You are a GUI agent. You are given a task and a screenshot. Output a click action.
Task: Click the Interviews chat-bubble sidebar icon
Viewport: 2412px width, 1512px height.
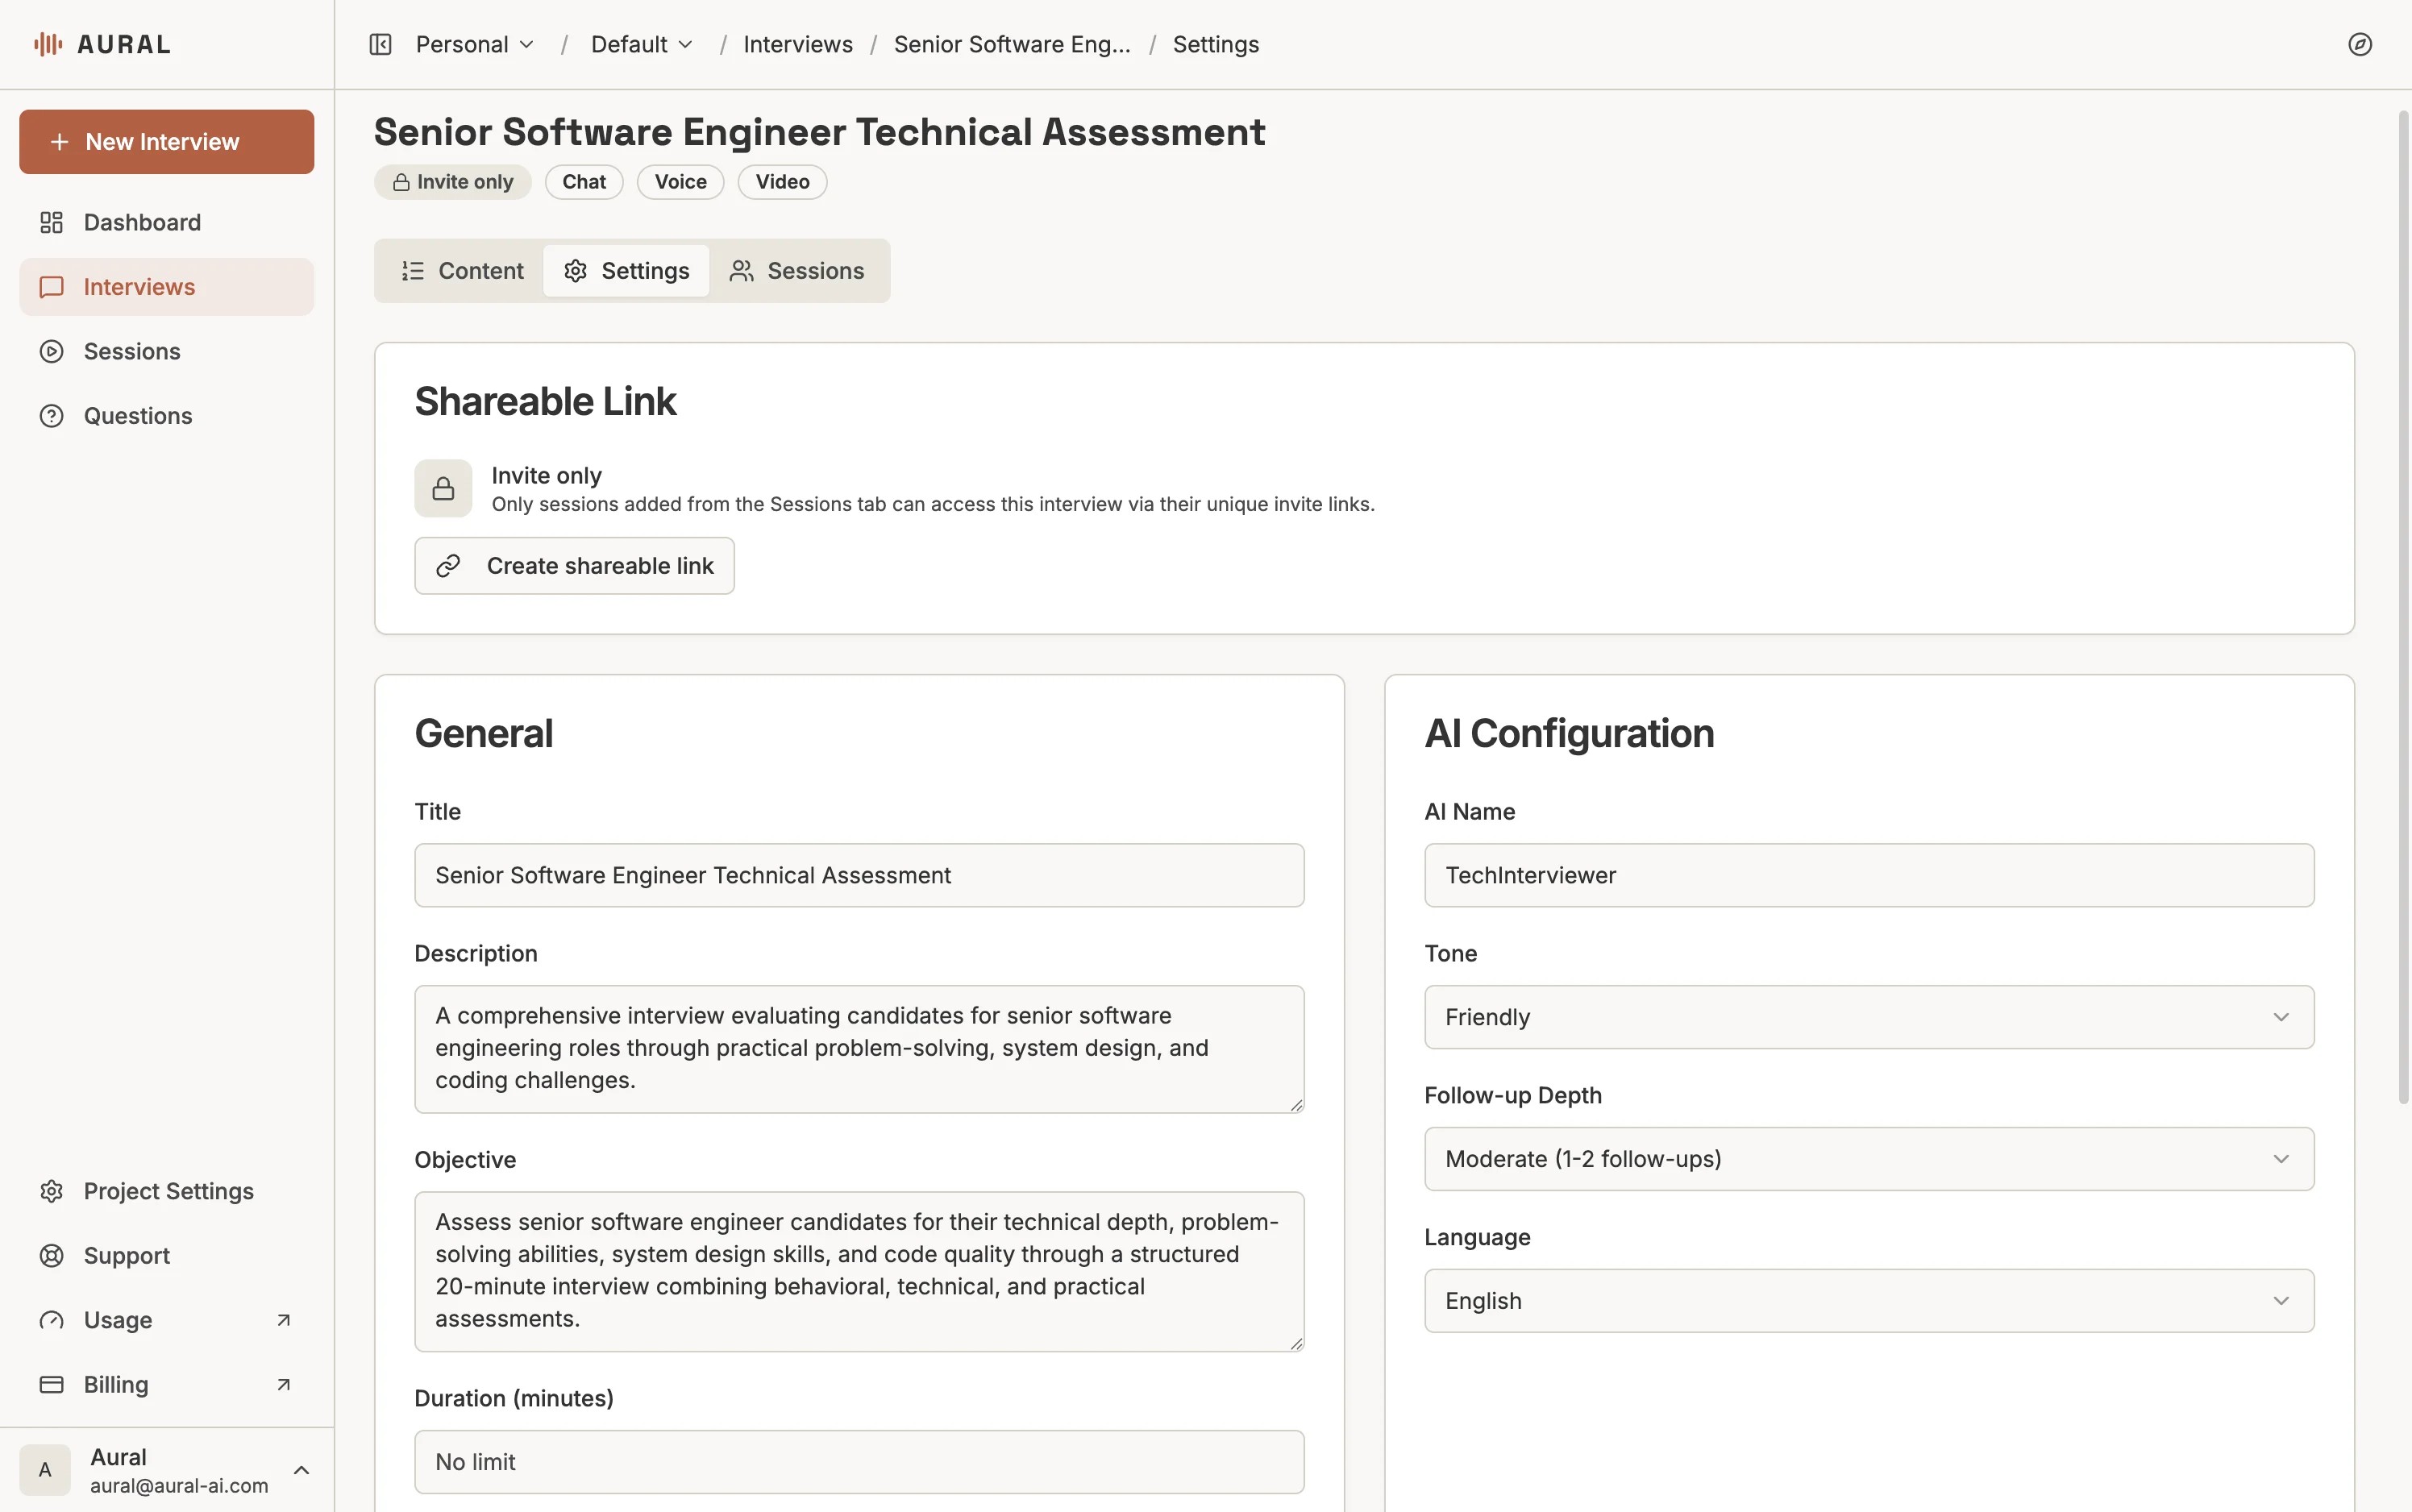point(51,287)
